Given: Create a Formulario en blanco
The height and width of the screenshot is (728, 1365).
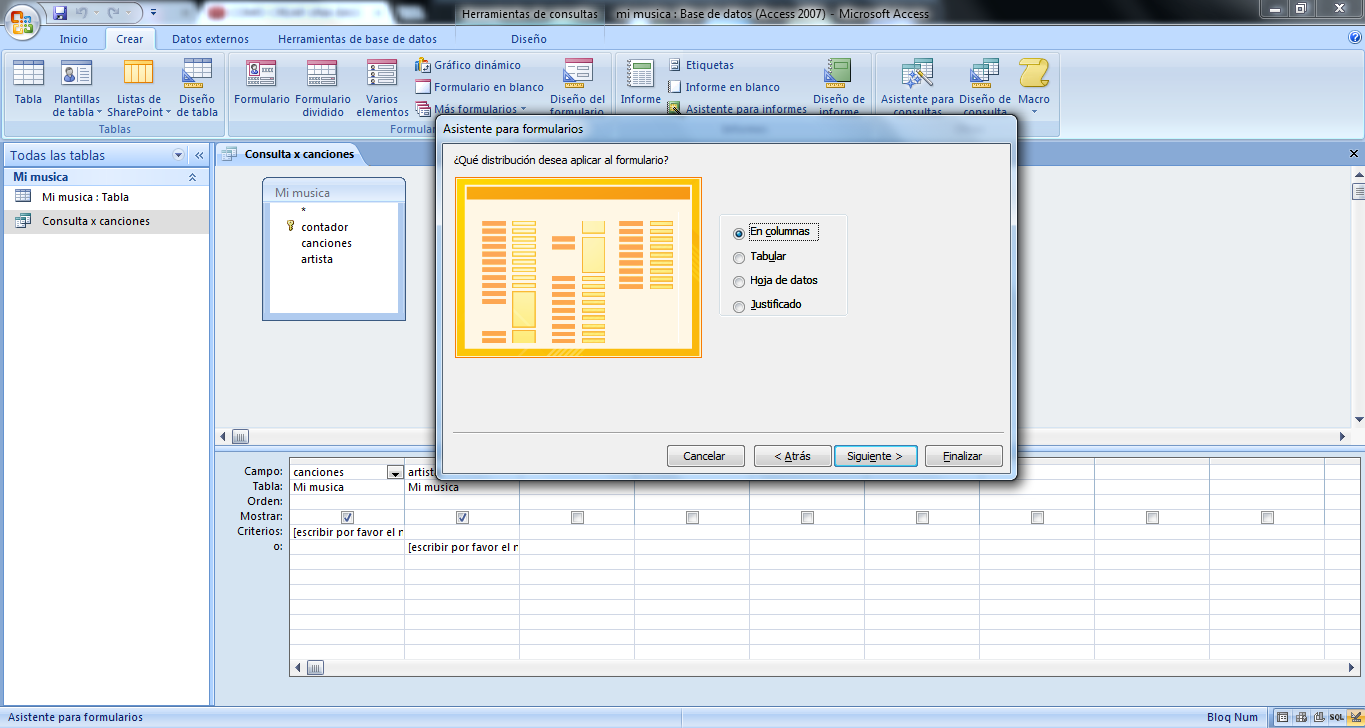Looking at the screenshot, I should pos(479,87).
